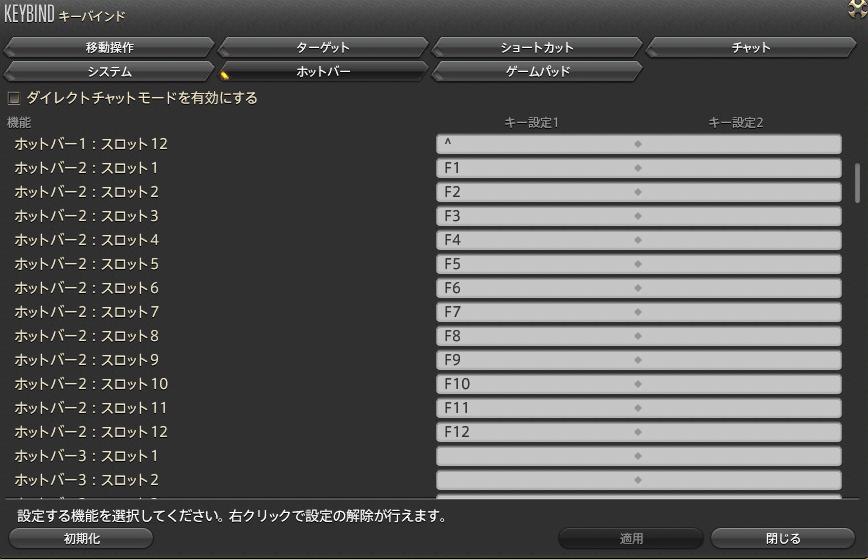Click the ホットバー2：スロット6 label
Screen dimensions: 868x560
[x=86, y=288]
